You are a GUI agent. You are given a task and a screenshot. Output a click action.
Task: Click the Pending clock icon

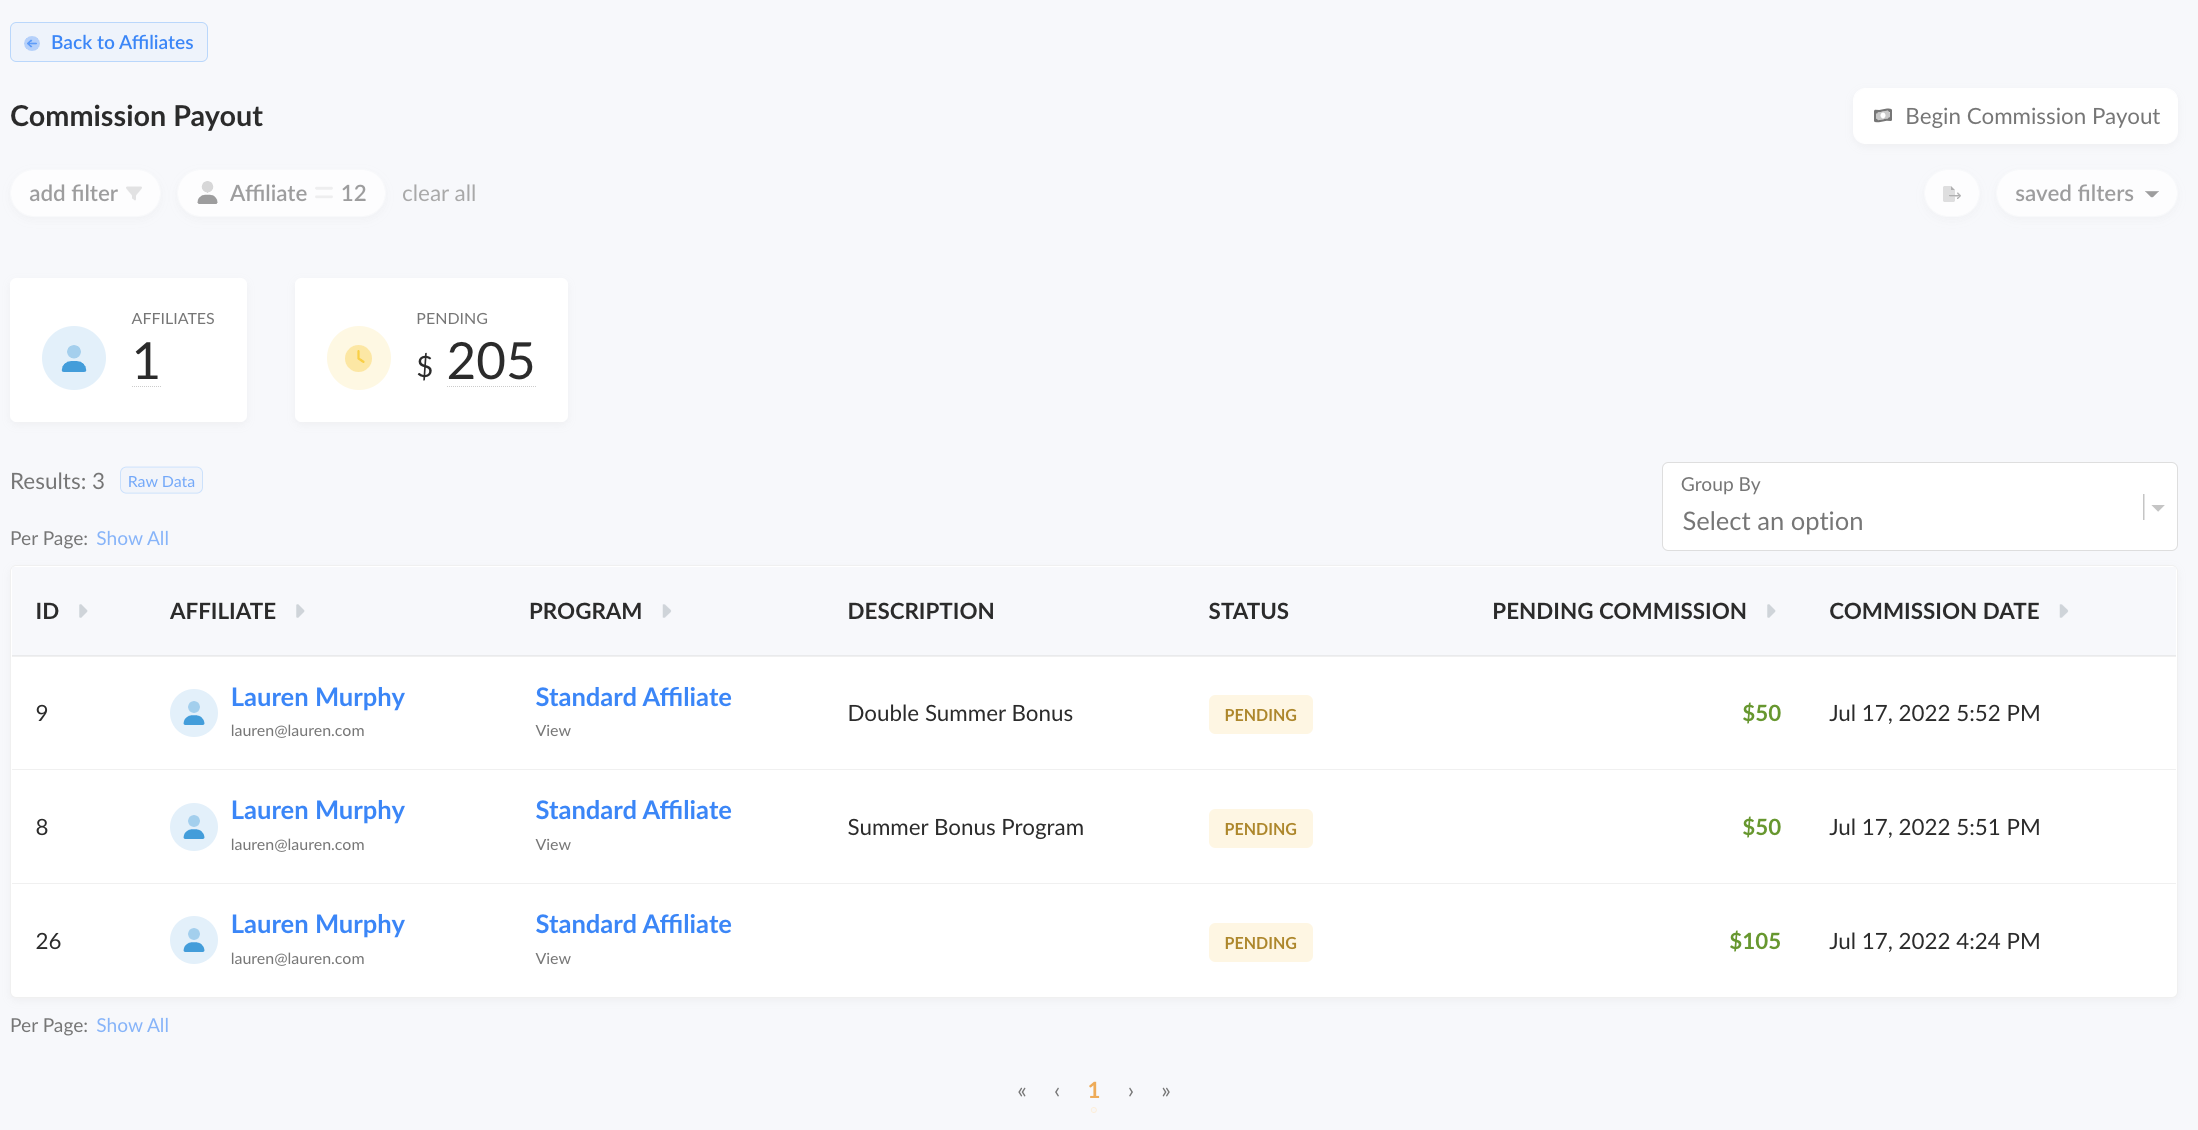pyautogui.click(x=359, y=358)
